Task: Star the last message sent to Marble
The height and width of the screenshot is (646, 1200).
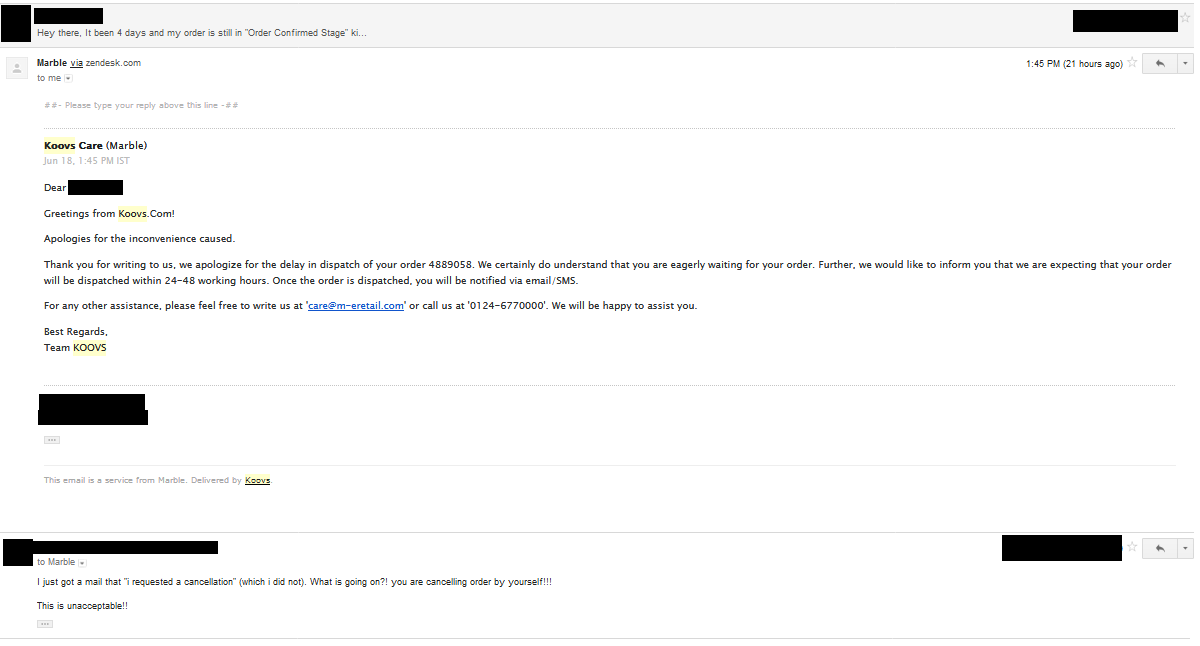Action: 1132,547
